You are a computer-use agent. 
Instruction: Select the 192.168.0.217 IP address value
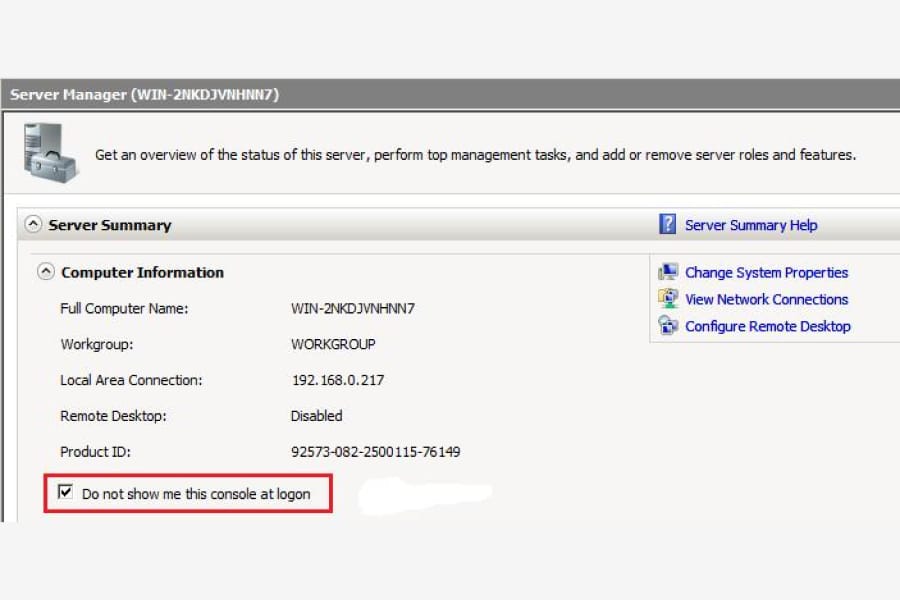(x=338, y=380)
